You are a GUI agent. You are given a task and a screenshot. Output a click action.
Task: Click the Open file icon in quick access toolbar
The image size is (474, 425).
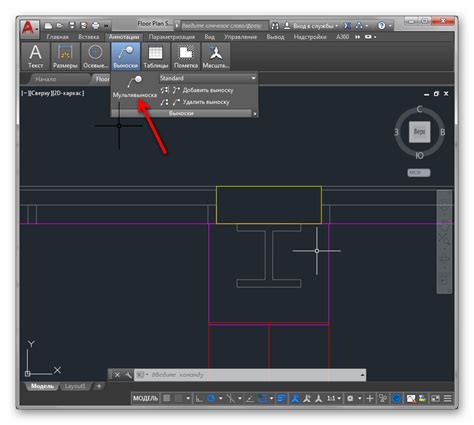60,25
